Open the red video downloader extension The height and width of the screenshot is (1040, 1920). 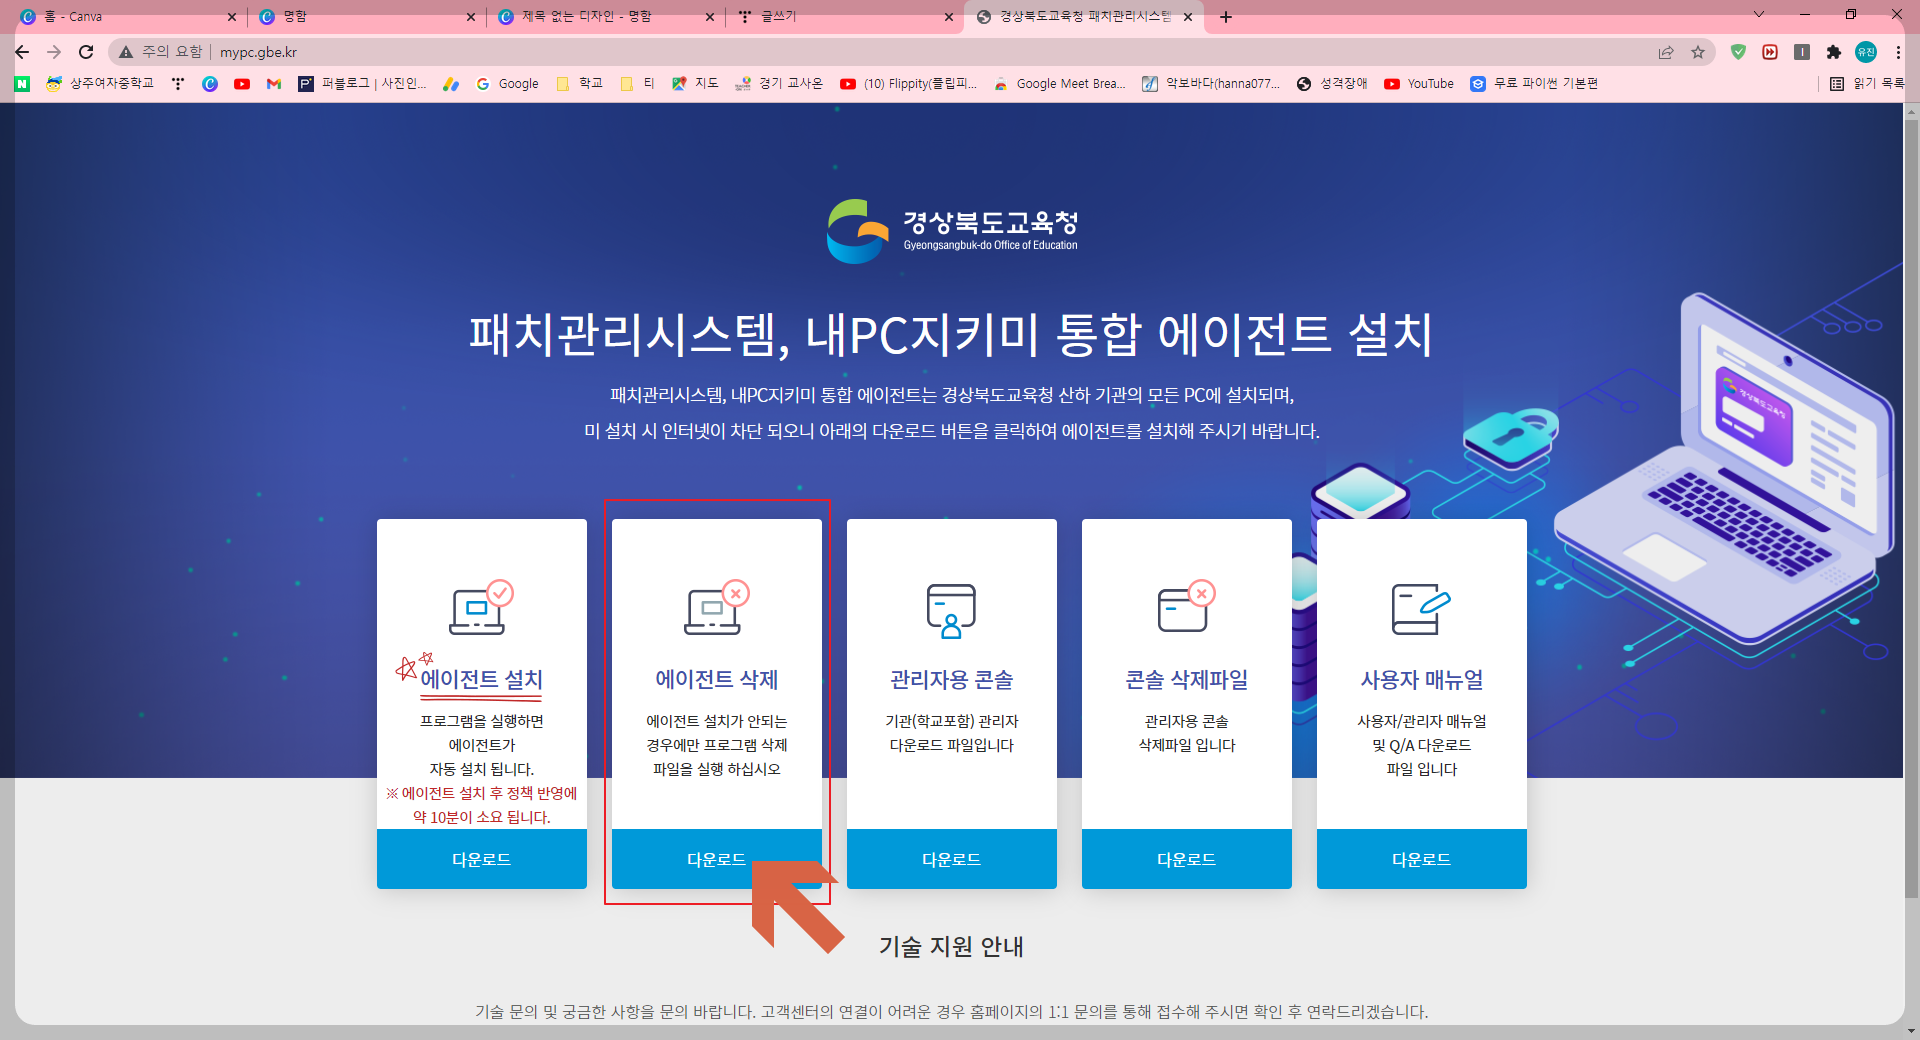tap(1770, 52)
